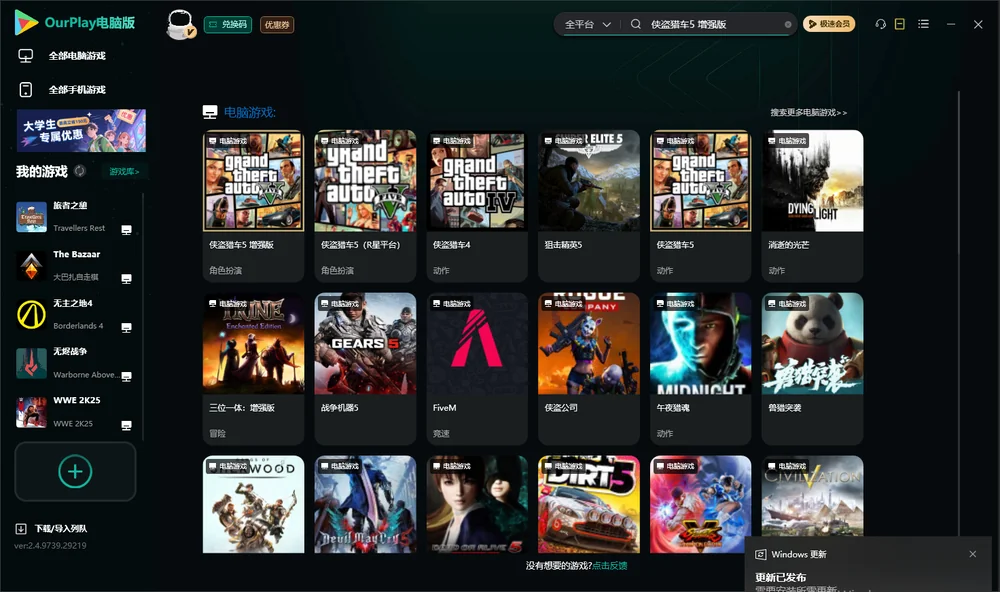The height and width of the screenshot is (592, 1000).
Task: Click the 电脑游戏 tag on FiveM card
Action: (452, 303)
